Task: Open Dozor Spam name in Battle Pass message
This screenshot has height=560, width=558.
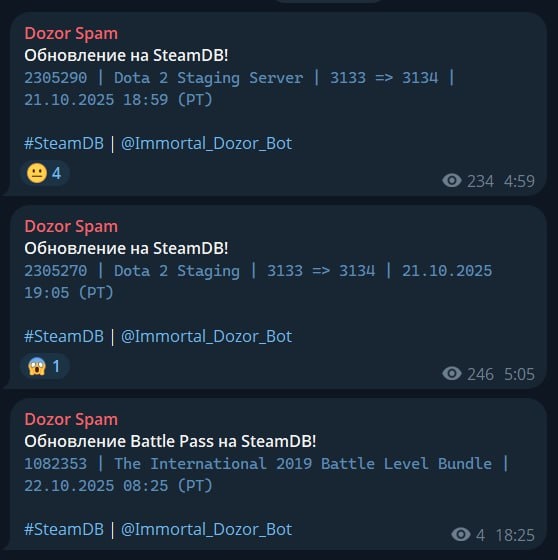Action: [71, 419]
